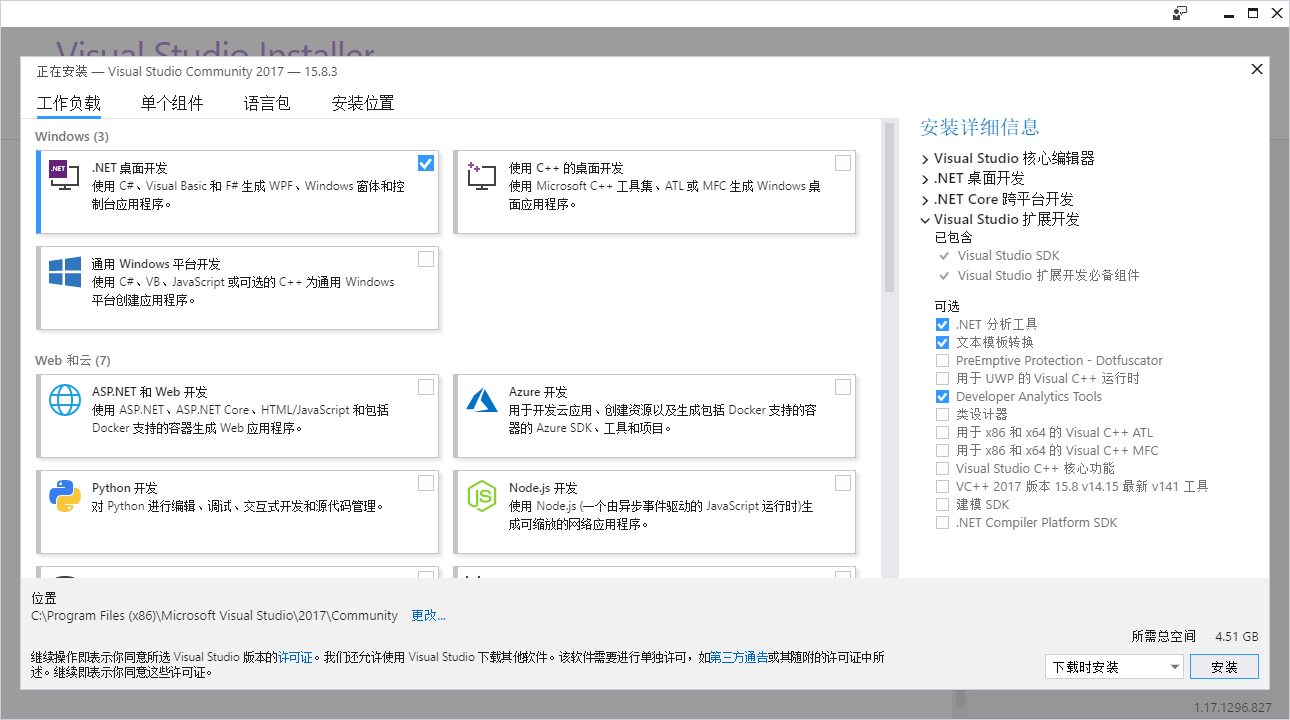This screenshot has height=720, width=1290.
Task: Click the Node.js development hexagon icon
Action: click(482, 496)
